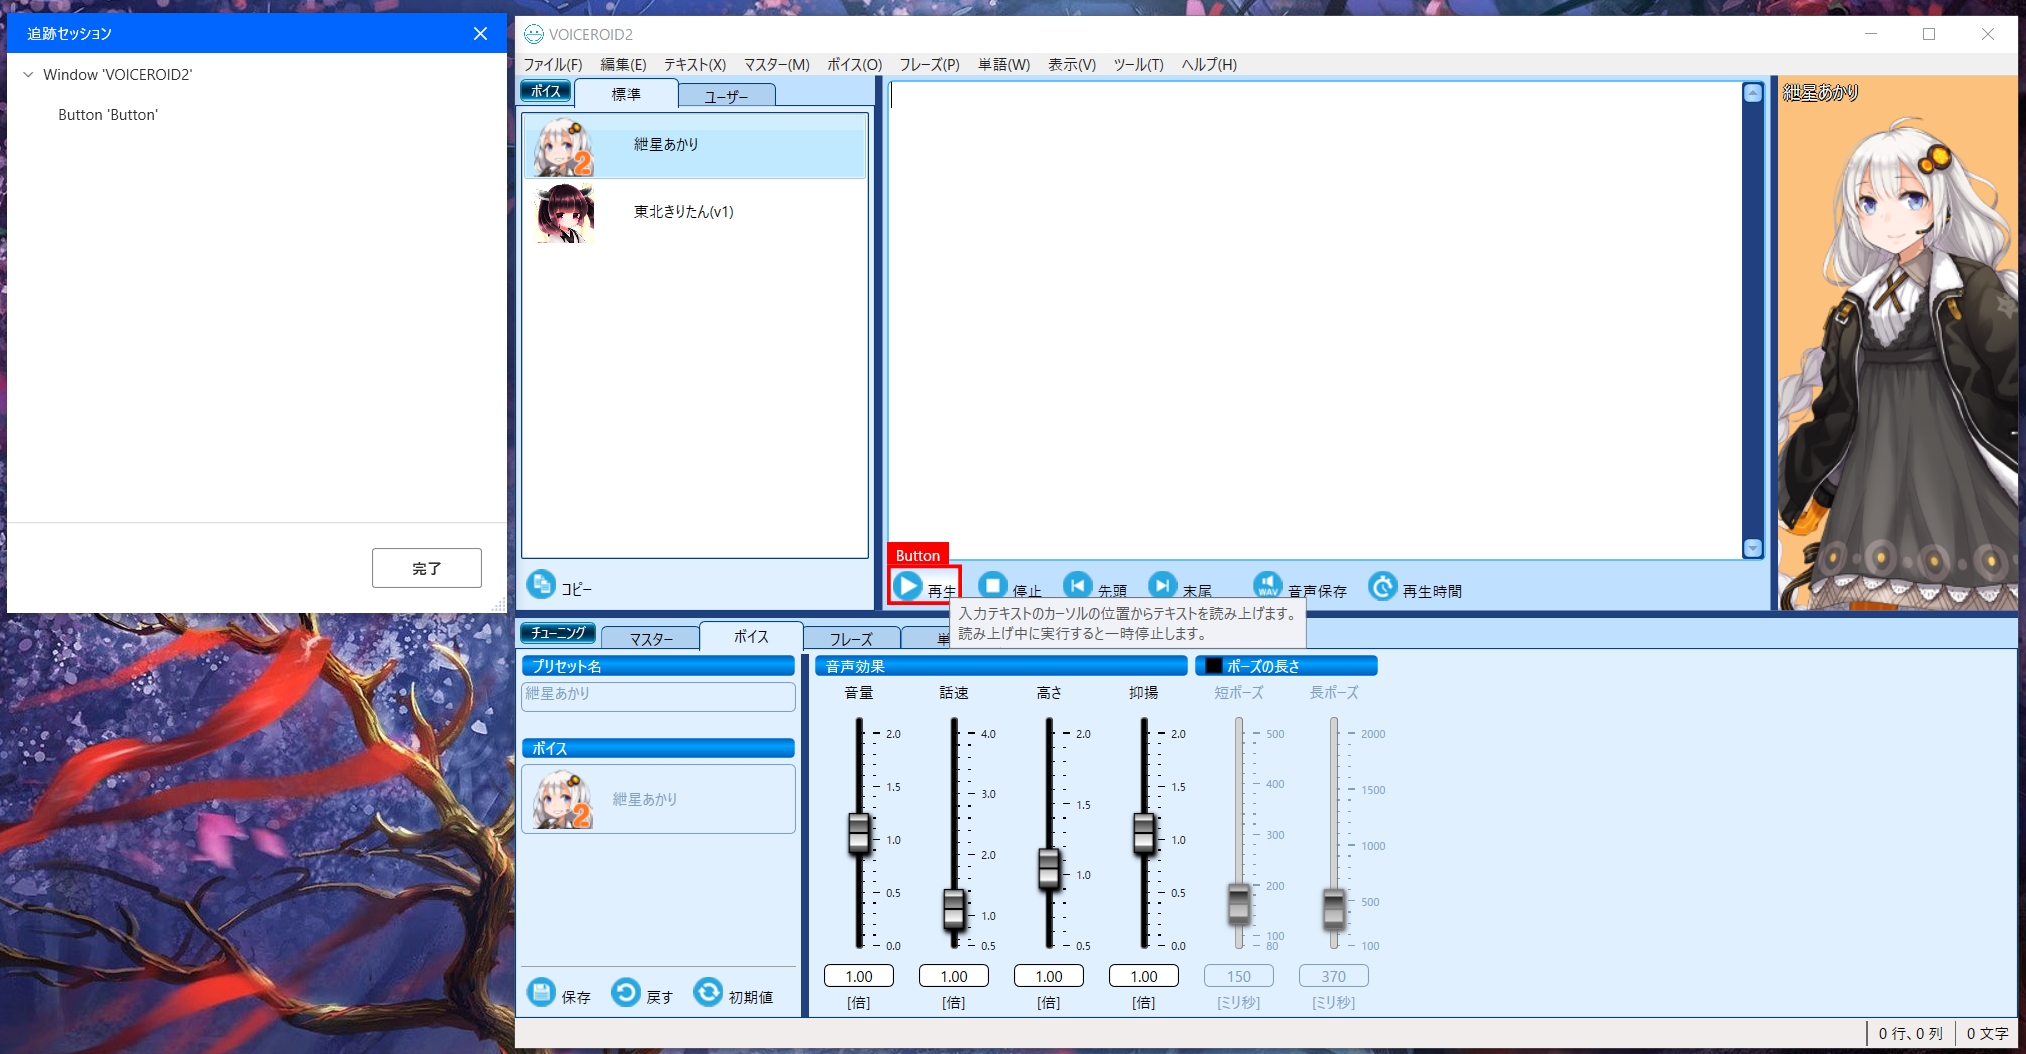Viewport: 2026px width, 1054px height.
Task: Click the 長ポーズ slider handle
Action: click(1334, 908)
